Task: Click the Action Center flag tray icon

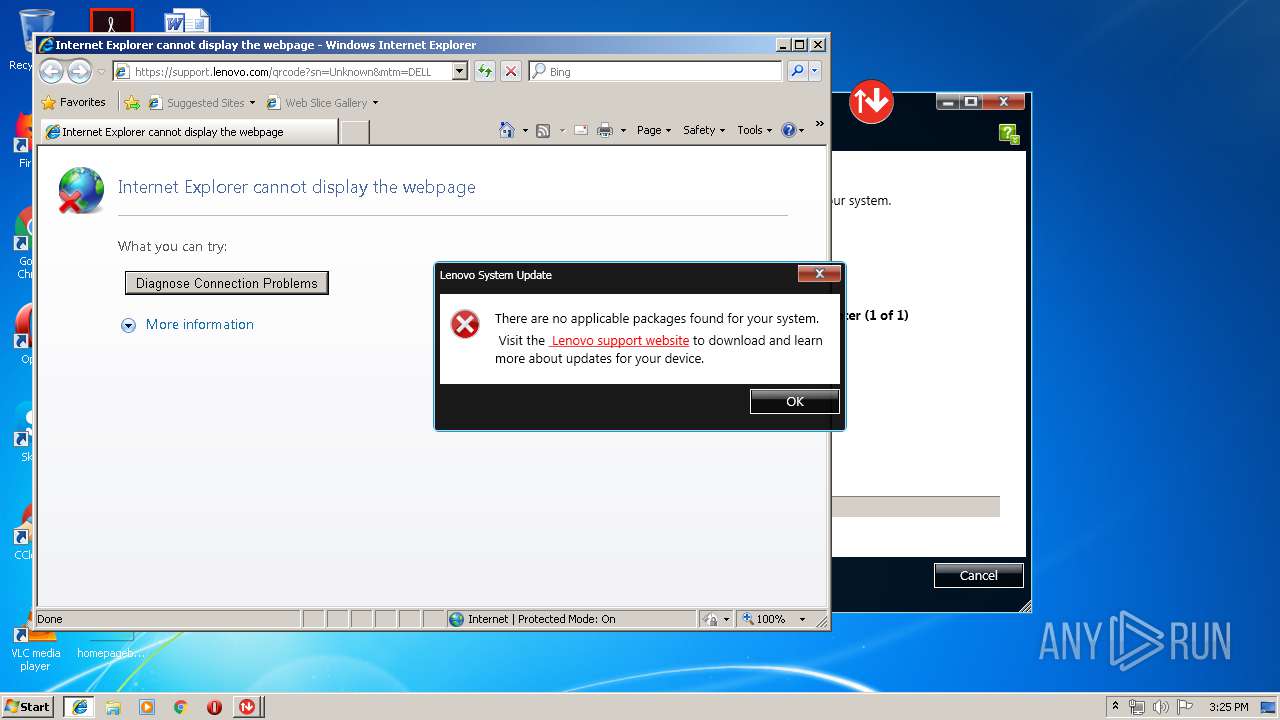Action: [1184, 707]
